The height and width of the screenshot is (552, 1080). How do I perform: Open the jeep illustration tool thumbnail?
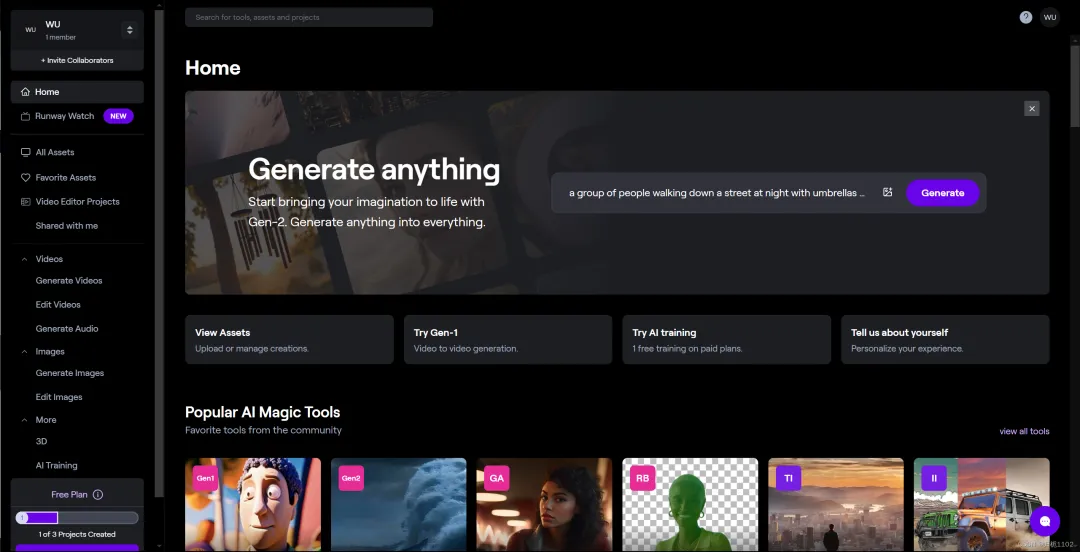click(982, 504)
